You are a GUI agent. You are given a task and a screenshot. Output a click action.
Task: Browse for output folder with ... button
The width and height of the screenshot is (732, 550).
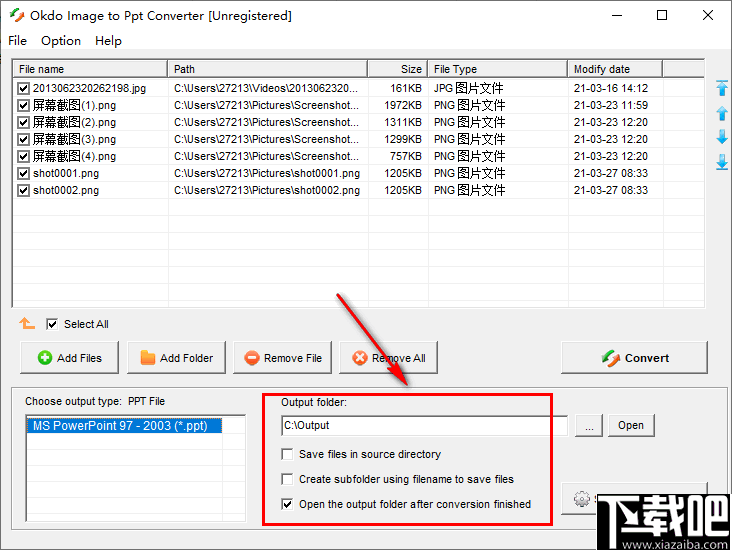click(x=589, y=425)
